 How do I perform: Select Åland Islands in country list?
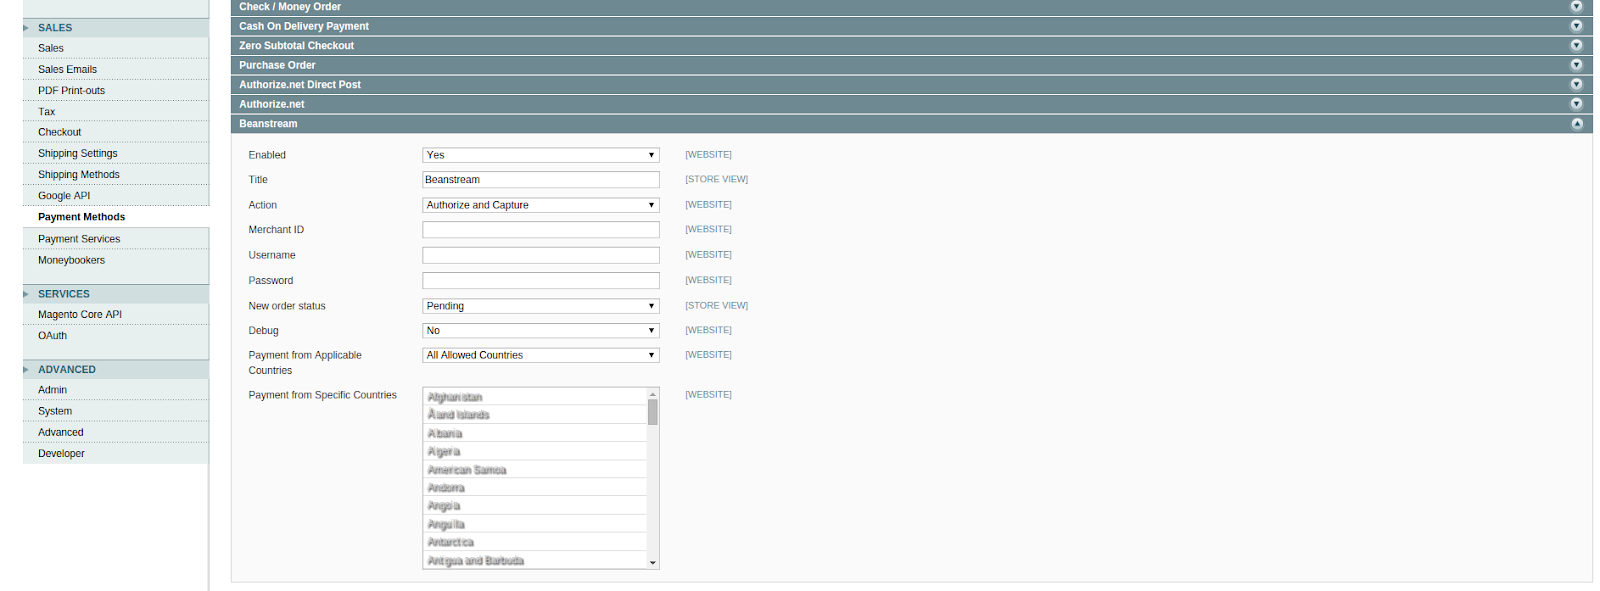[x=535, y=415]
